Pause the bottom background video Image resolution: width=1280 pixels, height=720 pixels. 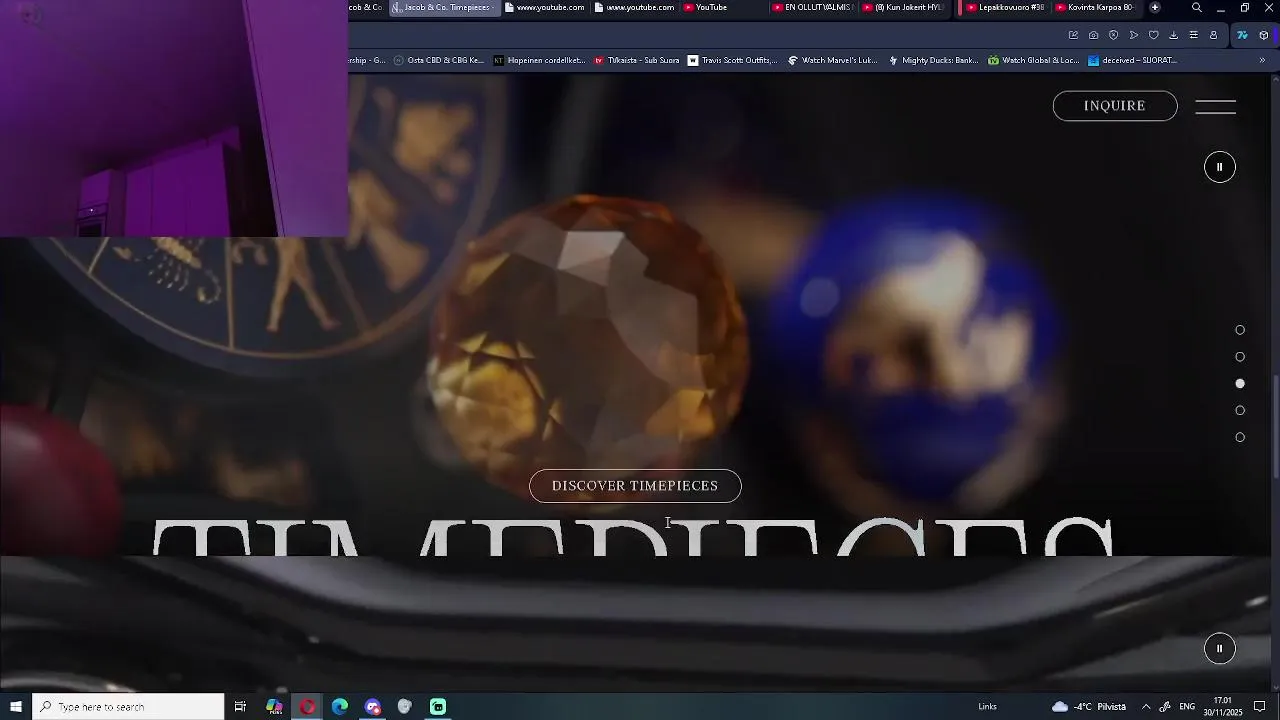1220,648
